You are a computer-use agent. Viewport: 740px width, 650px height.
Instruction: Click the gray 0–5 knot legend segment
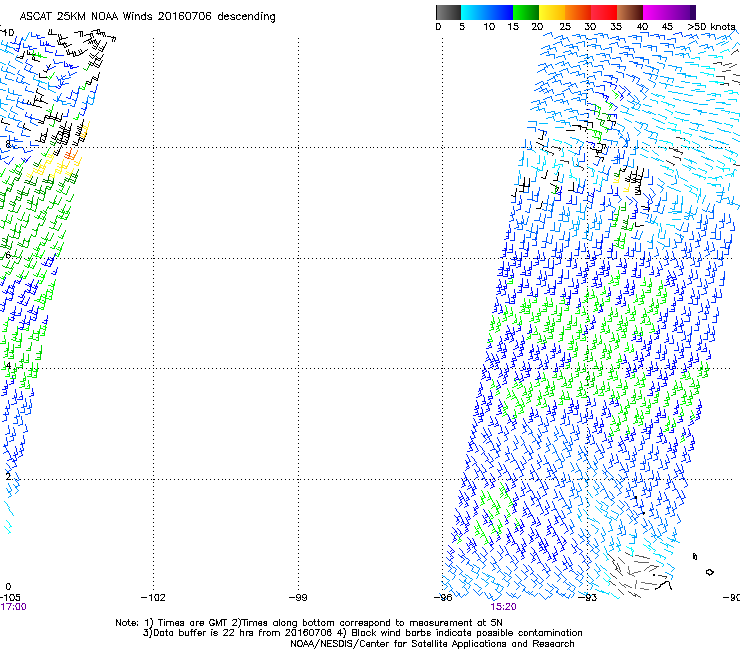click(448, 12)
